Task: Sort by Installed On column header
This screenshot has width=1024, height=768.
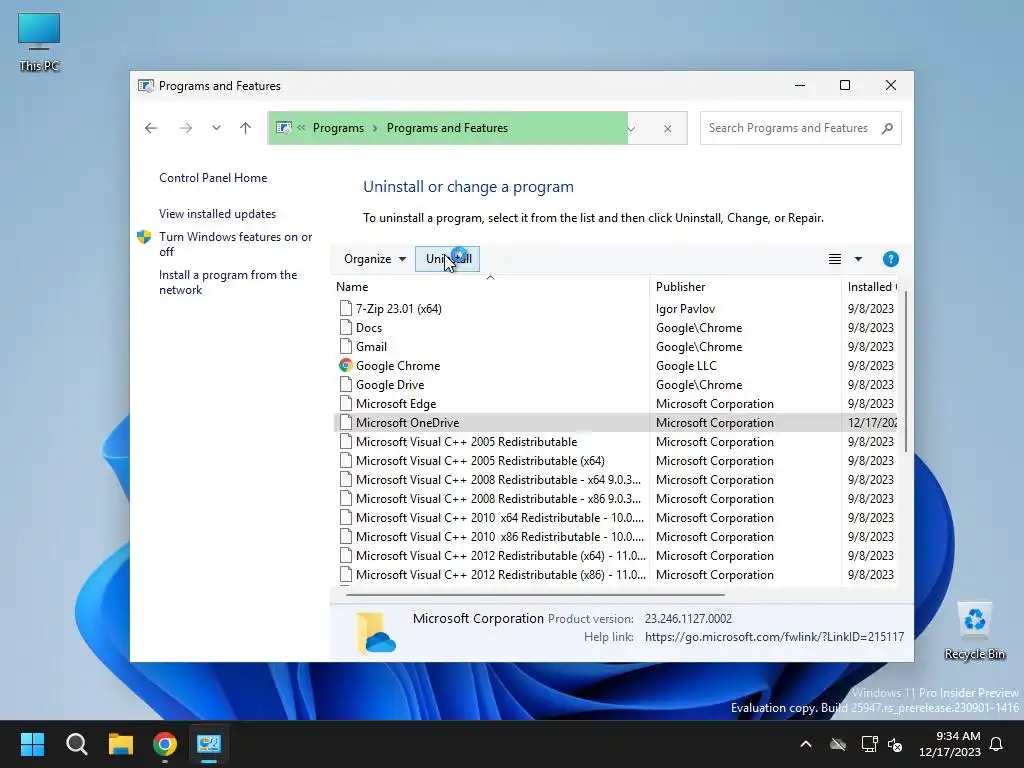Action: pos(870,287)
